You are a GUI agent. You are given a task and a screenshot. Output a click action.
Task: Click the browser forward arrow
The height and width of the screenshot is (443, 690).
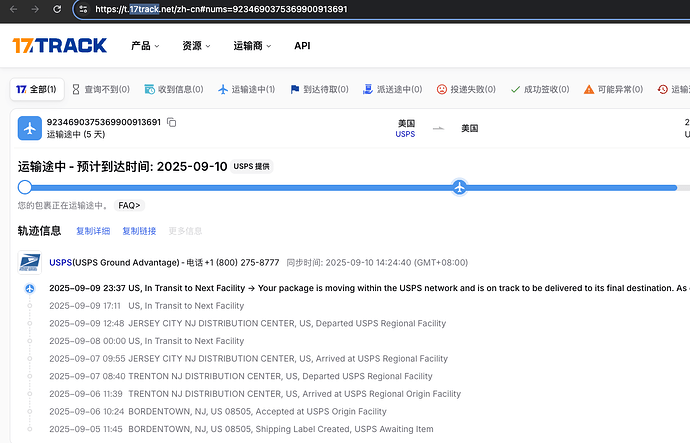coord(35,9)
